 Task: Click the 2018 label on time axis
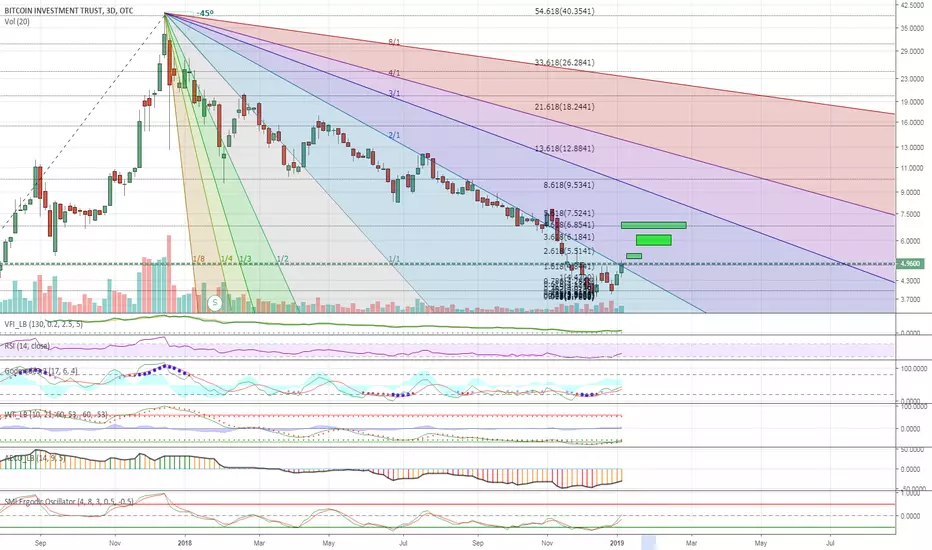point(185,543)
